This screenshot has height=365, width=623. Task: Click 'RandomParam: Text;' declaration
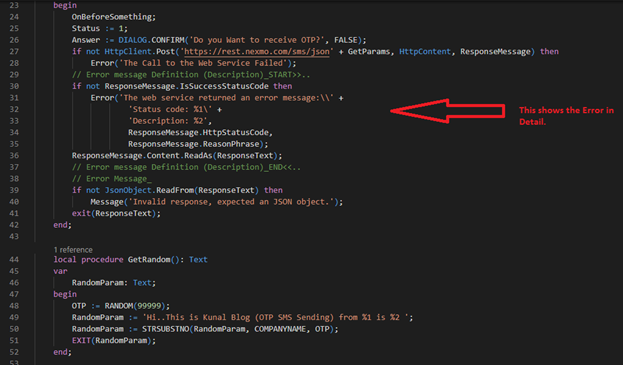[114, 283]
